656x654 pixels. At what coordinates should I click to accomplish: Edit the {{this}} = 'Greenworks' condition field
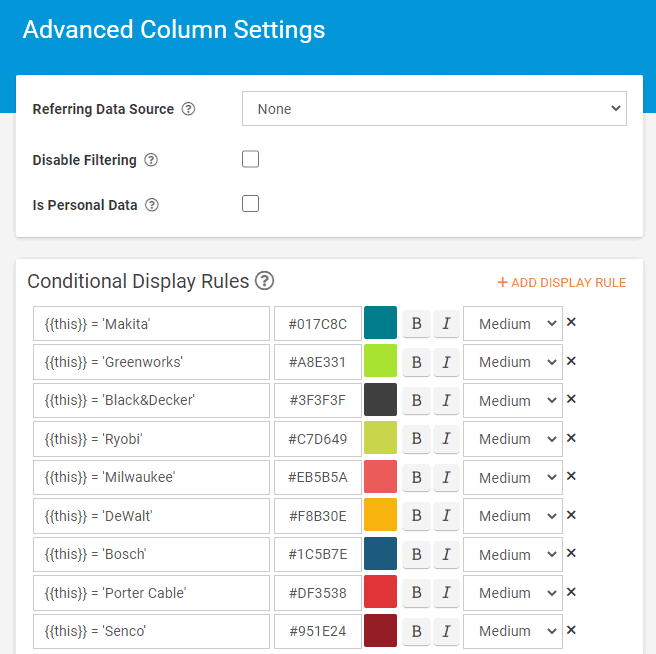click(x=151, y=362)
